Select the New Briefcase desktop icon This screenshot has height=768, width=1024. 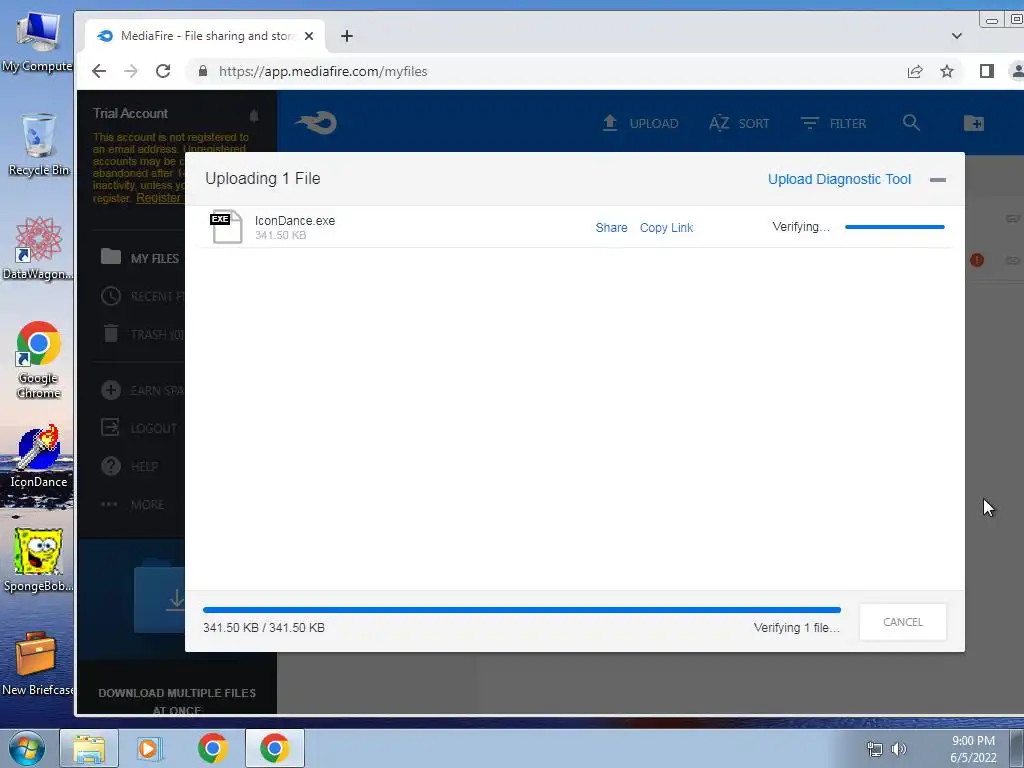[36, 664]
